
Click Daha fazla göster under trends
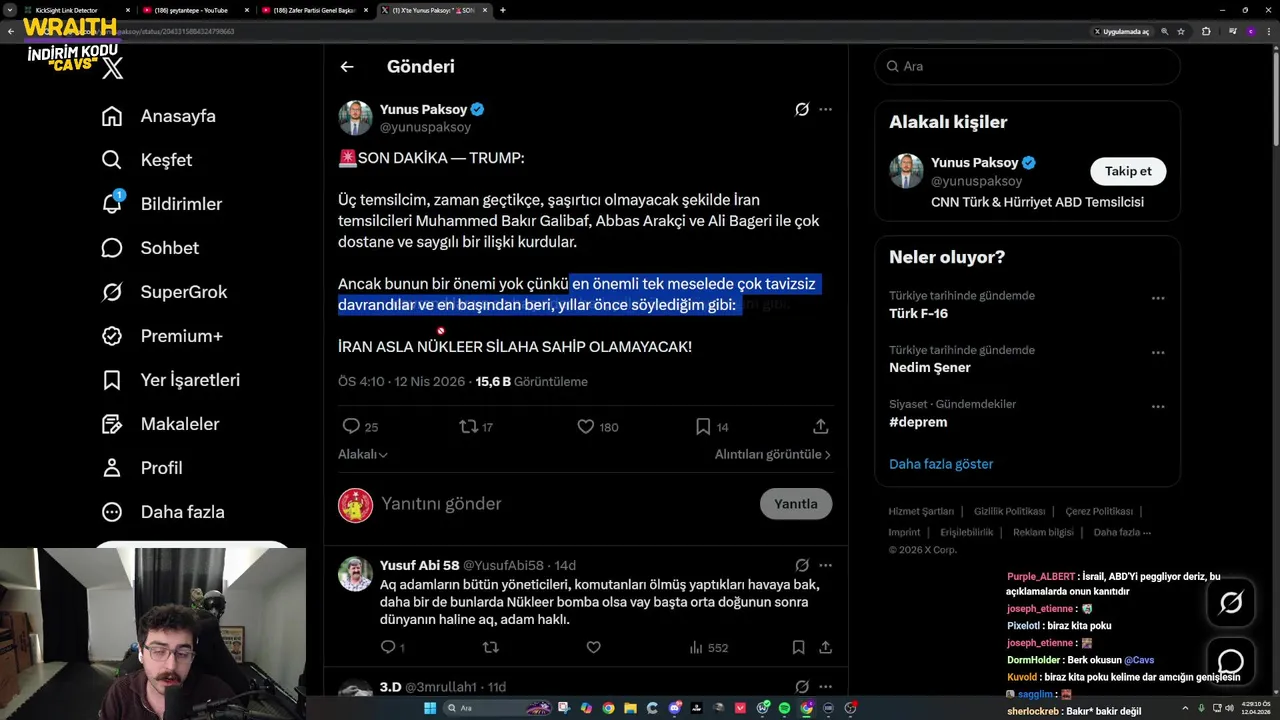tap(941, 464)
